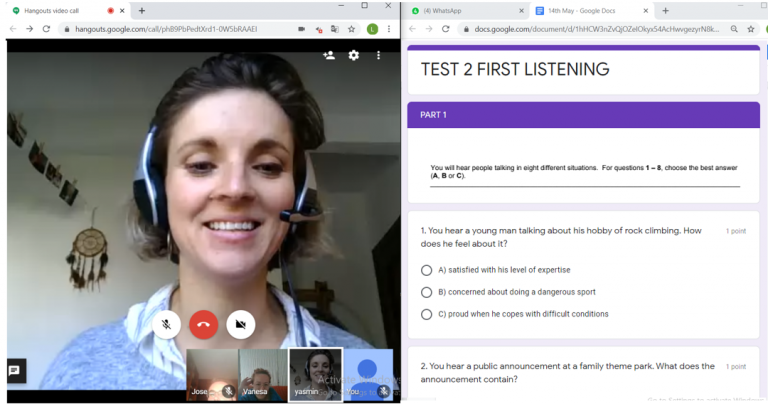Image resolution: width=768 pixels, height=404 pixels.
Task: Click the '1 point' label of question 1
Action: (736, 231)
